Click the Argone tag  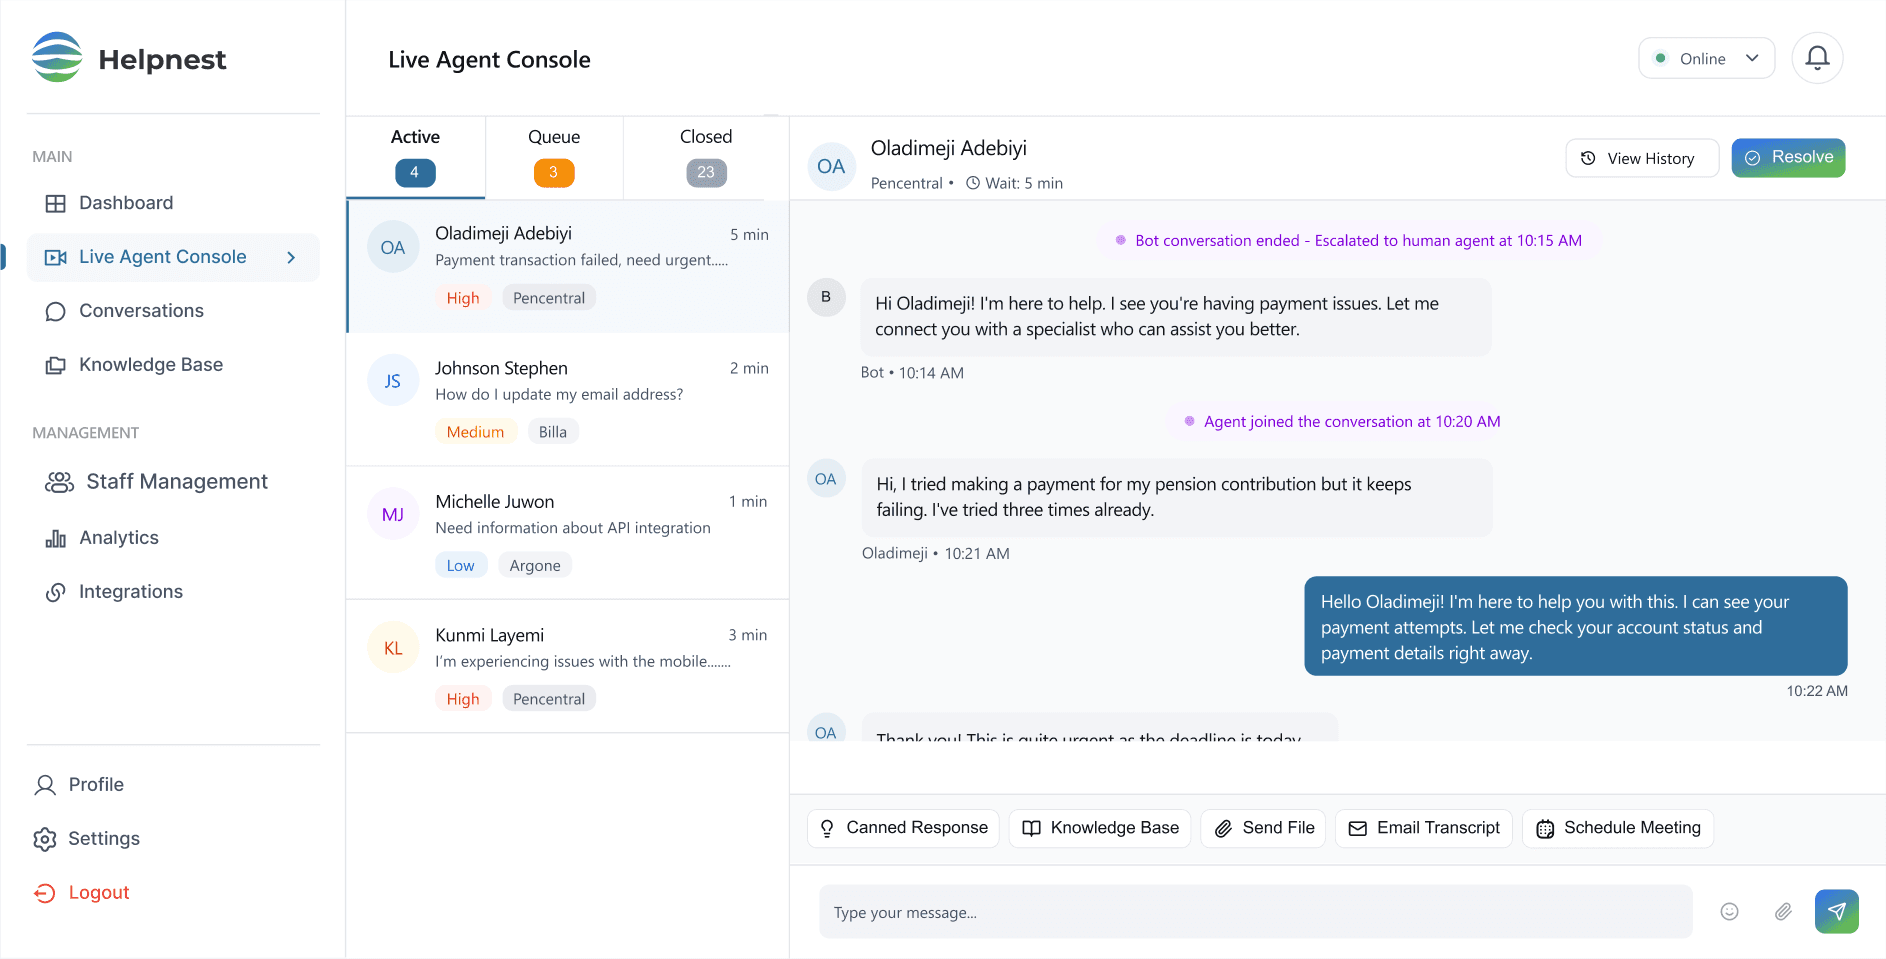pos(535,565)
